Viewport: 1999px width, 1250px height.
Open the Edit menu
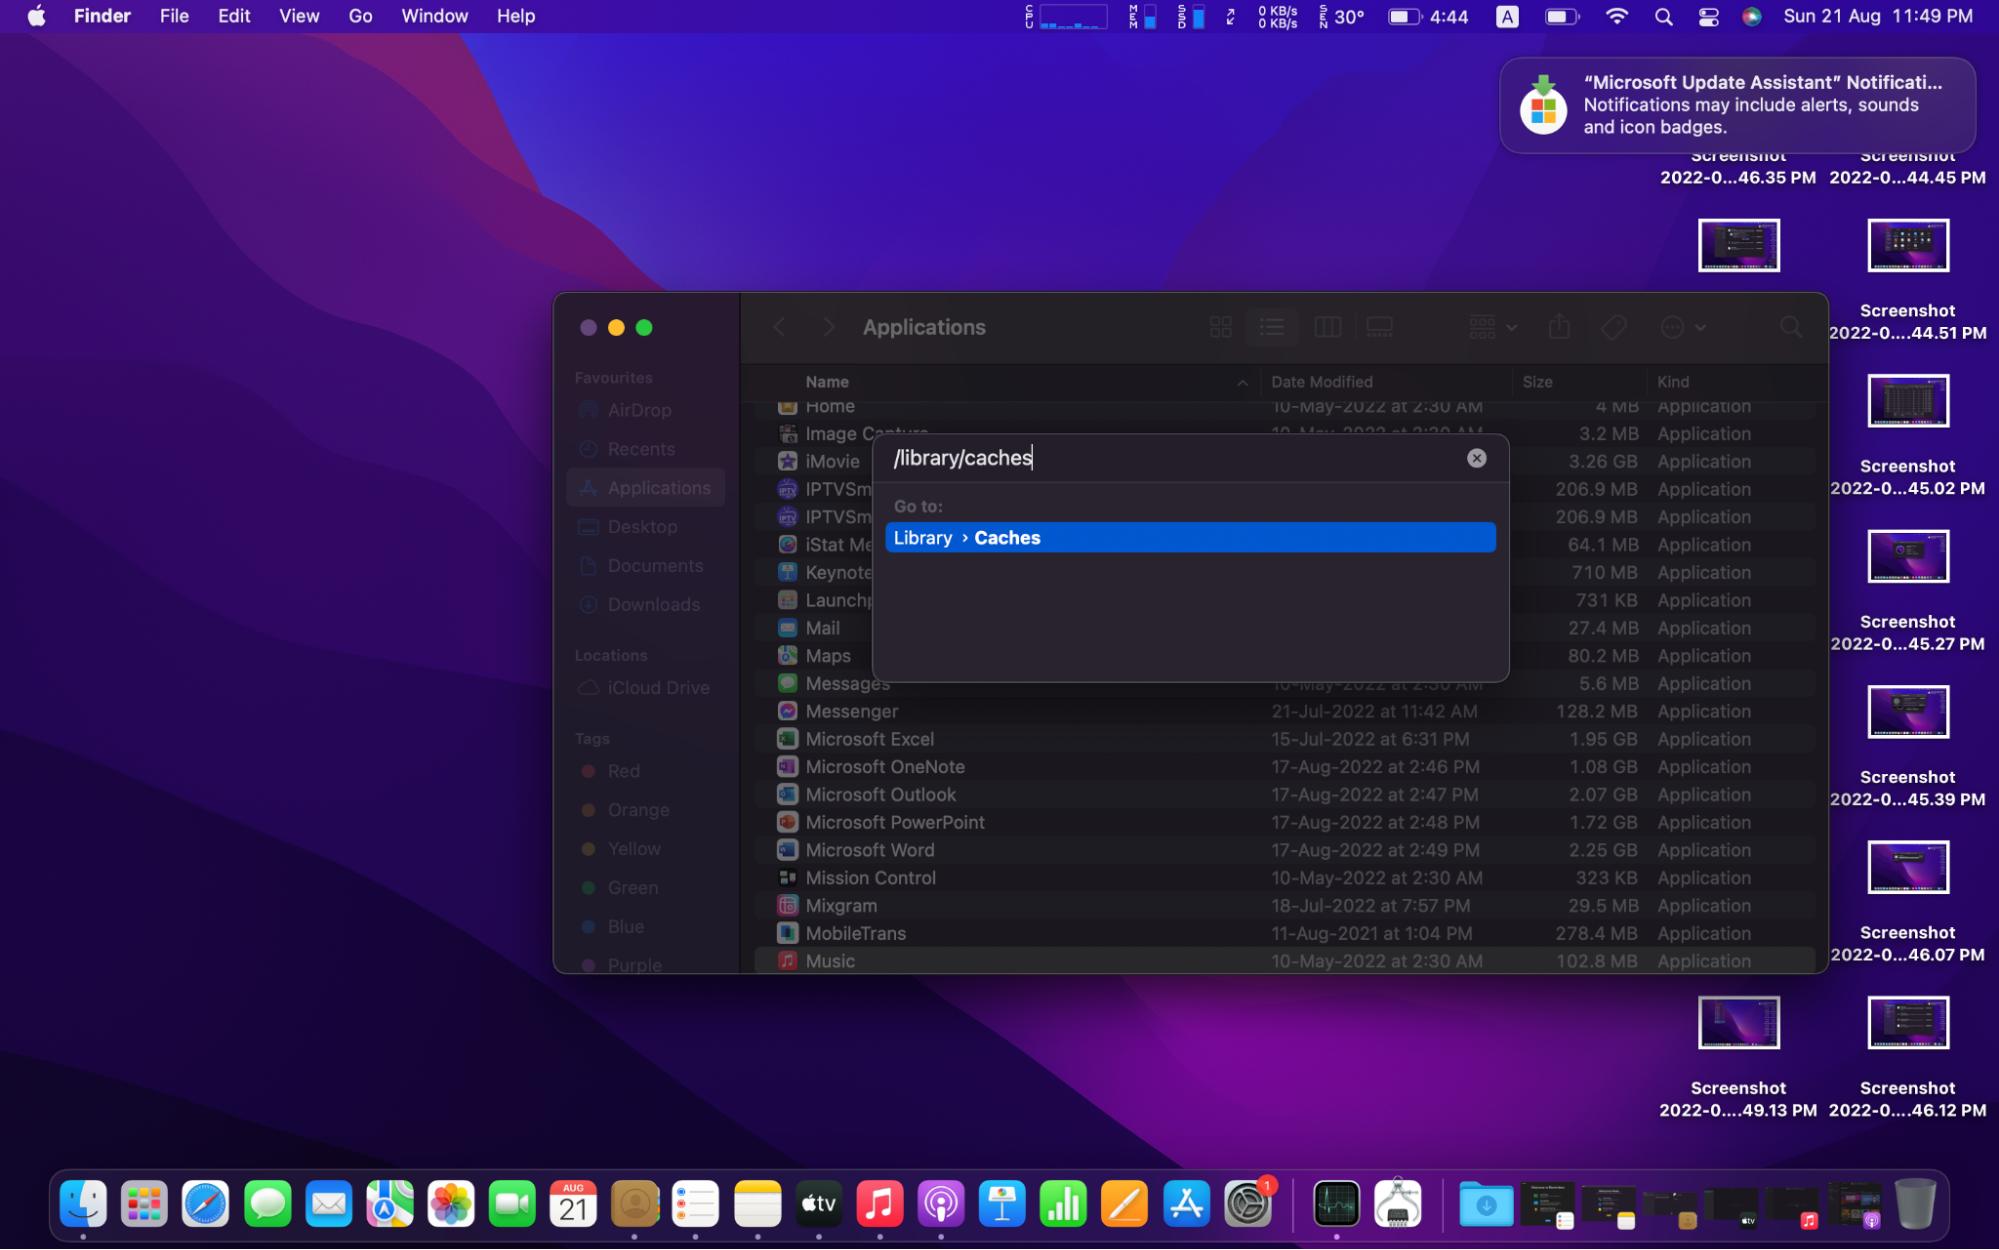tap(234, 16)
